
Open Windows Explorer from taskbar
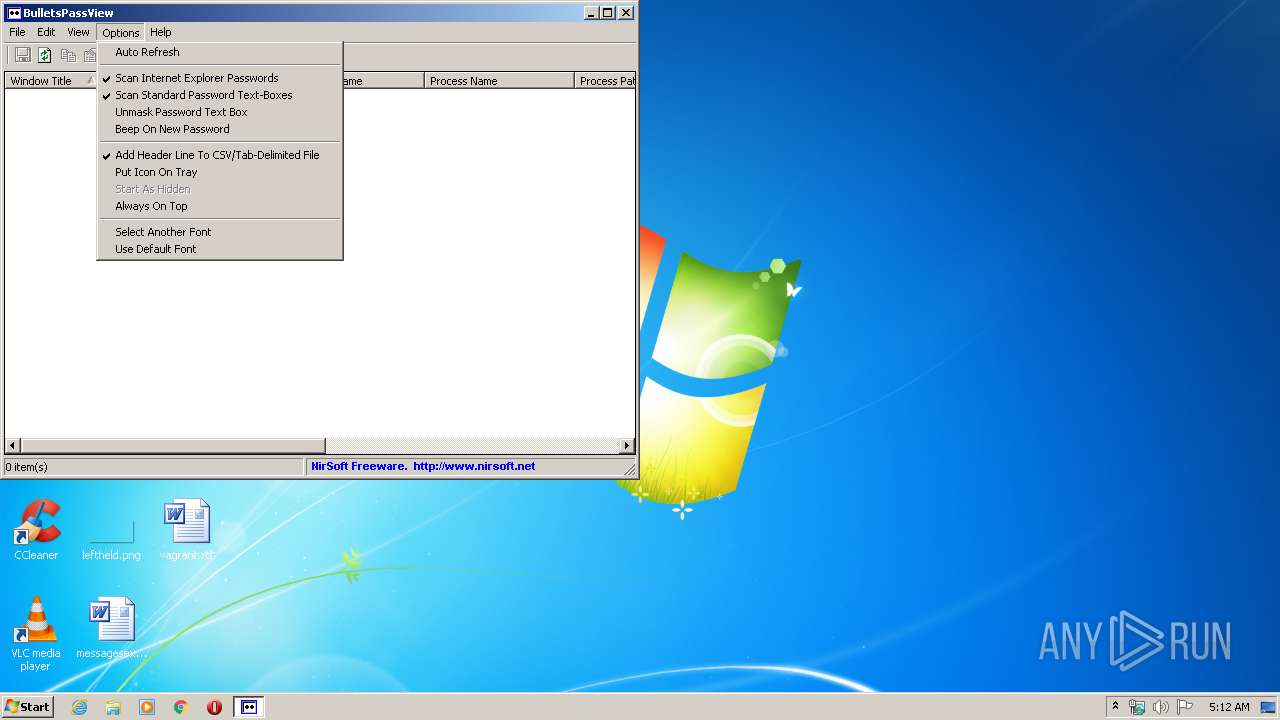(x=113, y=707)
